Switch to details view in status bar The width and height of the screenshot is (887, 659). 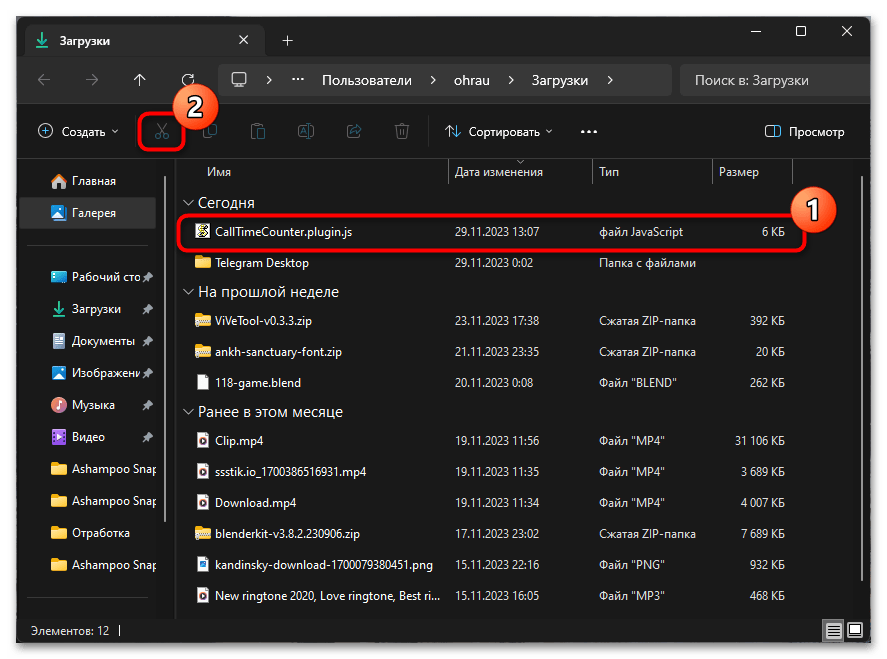click(833, 630)
